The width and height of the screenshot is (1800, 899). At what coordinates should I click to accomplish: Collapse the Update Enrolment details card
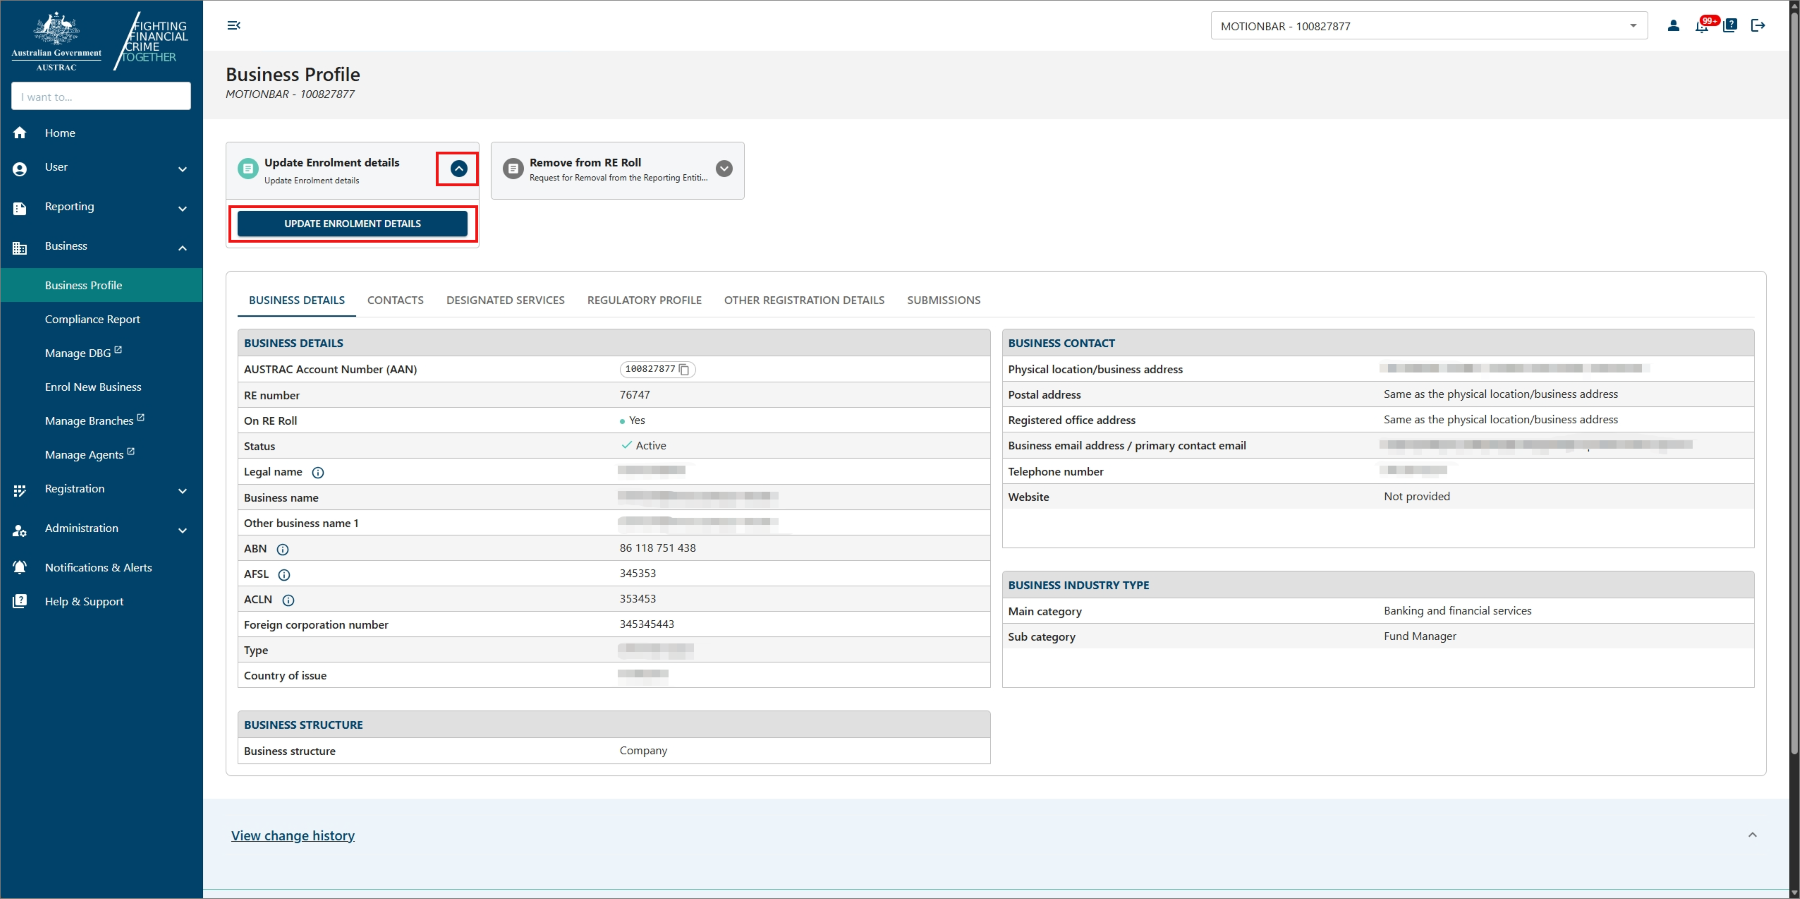click(x=458, y=169)
